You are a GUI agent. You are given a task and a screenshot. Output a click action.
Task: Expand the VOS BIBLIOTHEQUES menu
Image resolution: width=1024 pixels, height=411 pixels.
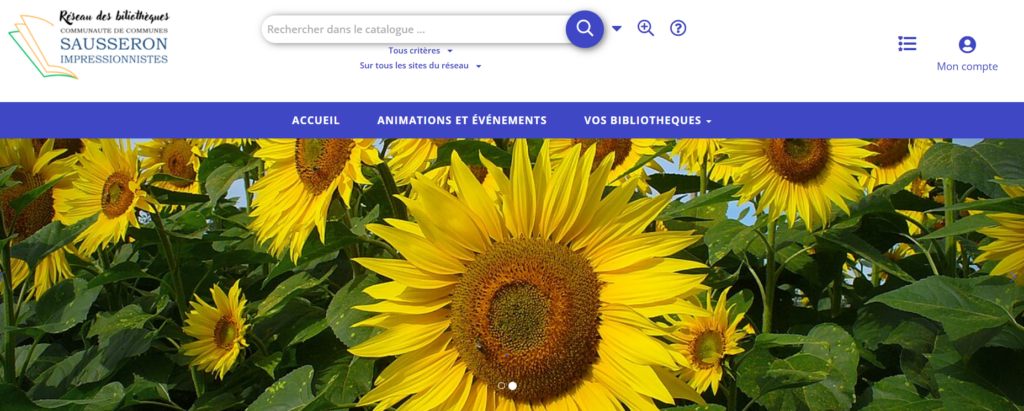647,120
